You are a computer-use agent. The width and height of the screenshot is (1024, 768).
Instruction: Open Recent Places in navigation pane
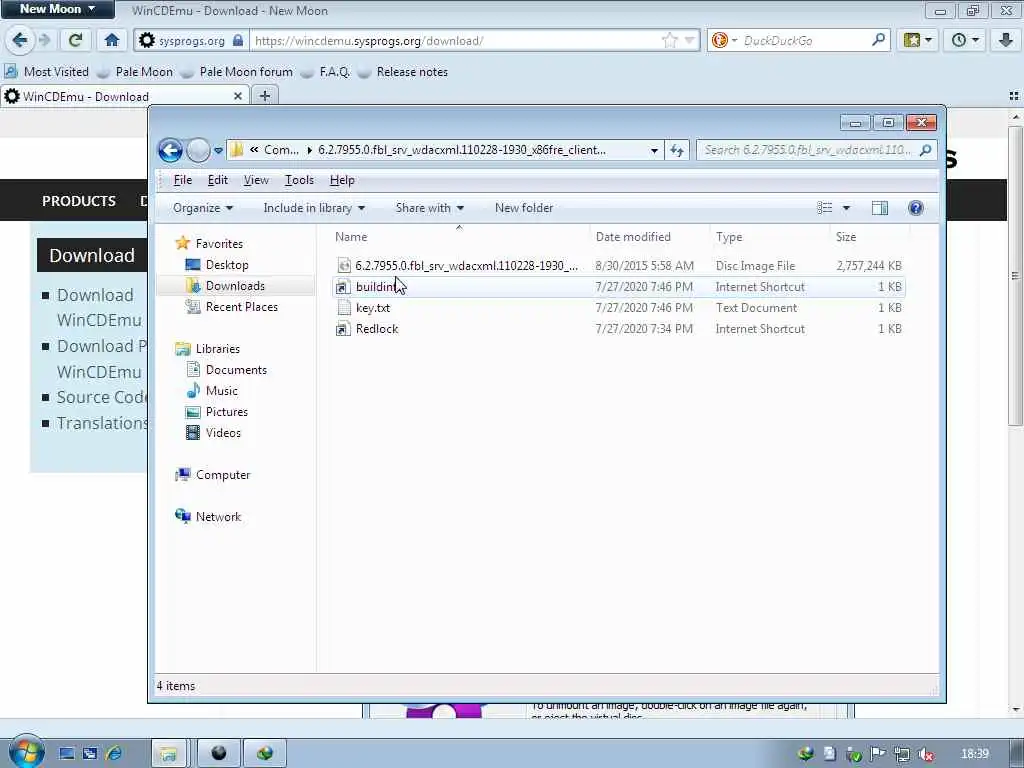pos(241,306)
